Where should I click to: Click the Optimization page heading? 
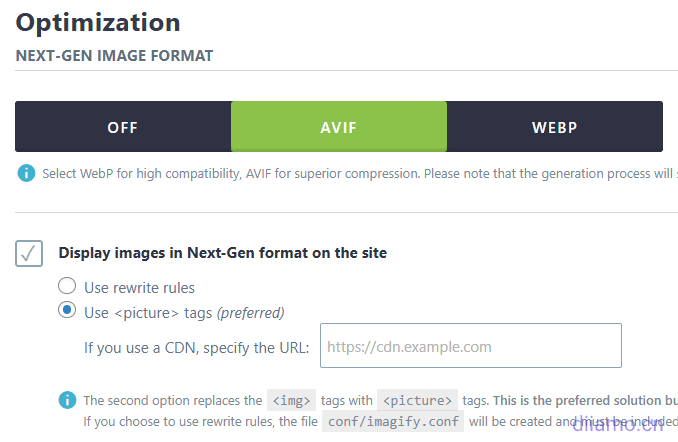[98, 22]
